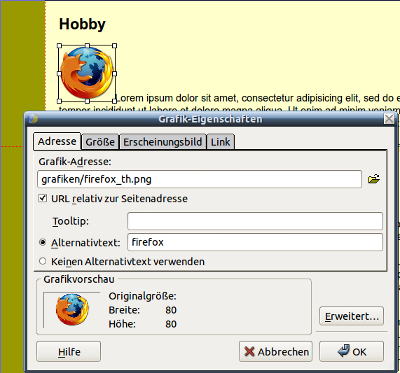Click the Breite value 80
400x373 pixels.
click(171, 310)
